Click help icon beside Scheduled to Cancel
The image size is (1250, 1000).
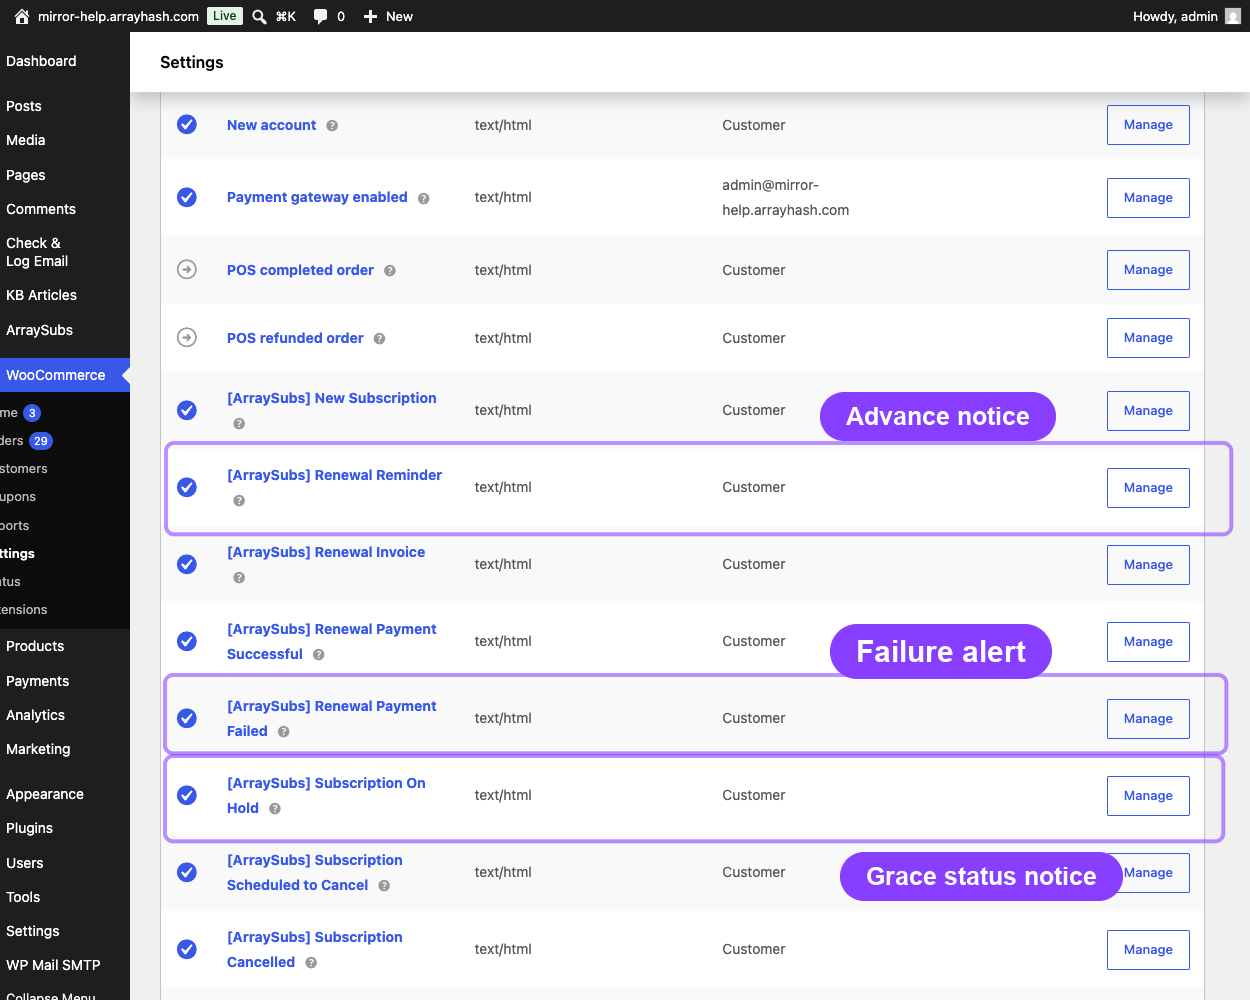pos(384,886)
